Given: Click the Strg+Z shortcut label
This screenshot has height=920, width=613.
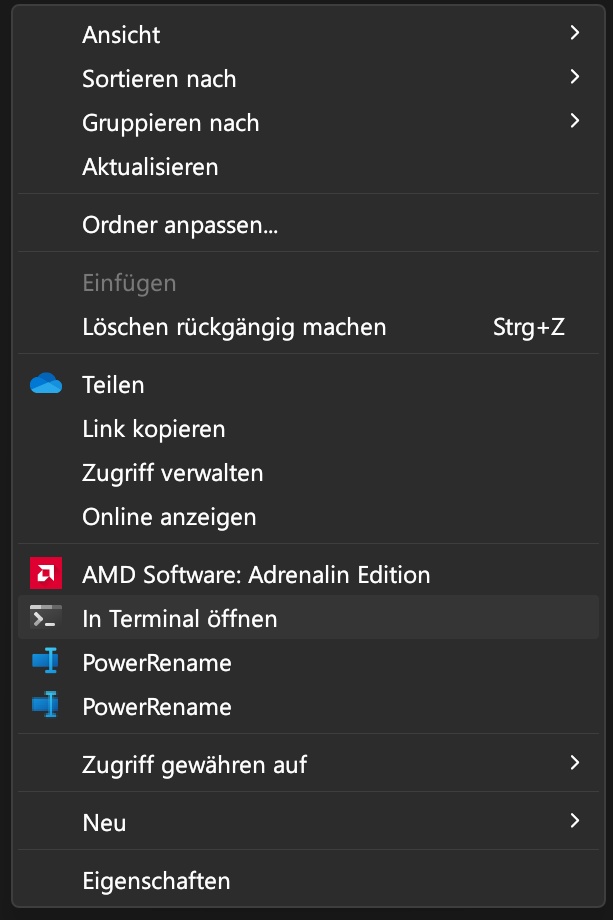Looking at the screenshot, I should click(x=529, y=327).
